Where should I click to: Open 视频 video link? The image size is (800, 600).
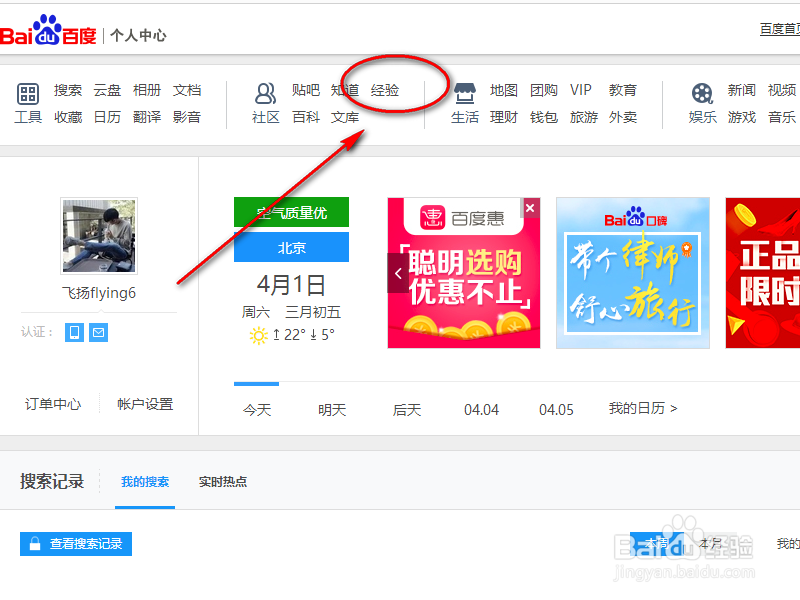click(782, 90)
